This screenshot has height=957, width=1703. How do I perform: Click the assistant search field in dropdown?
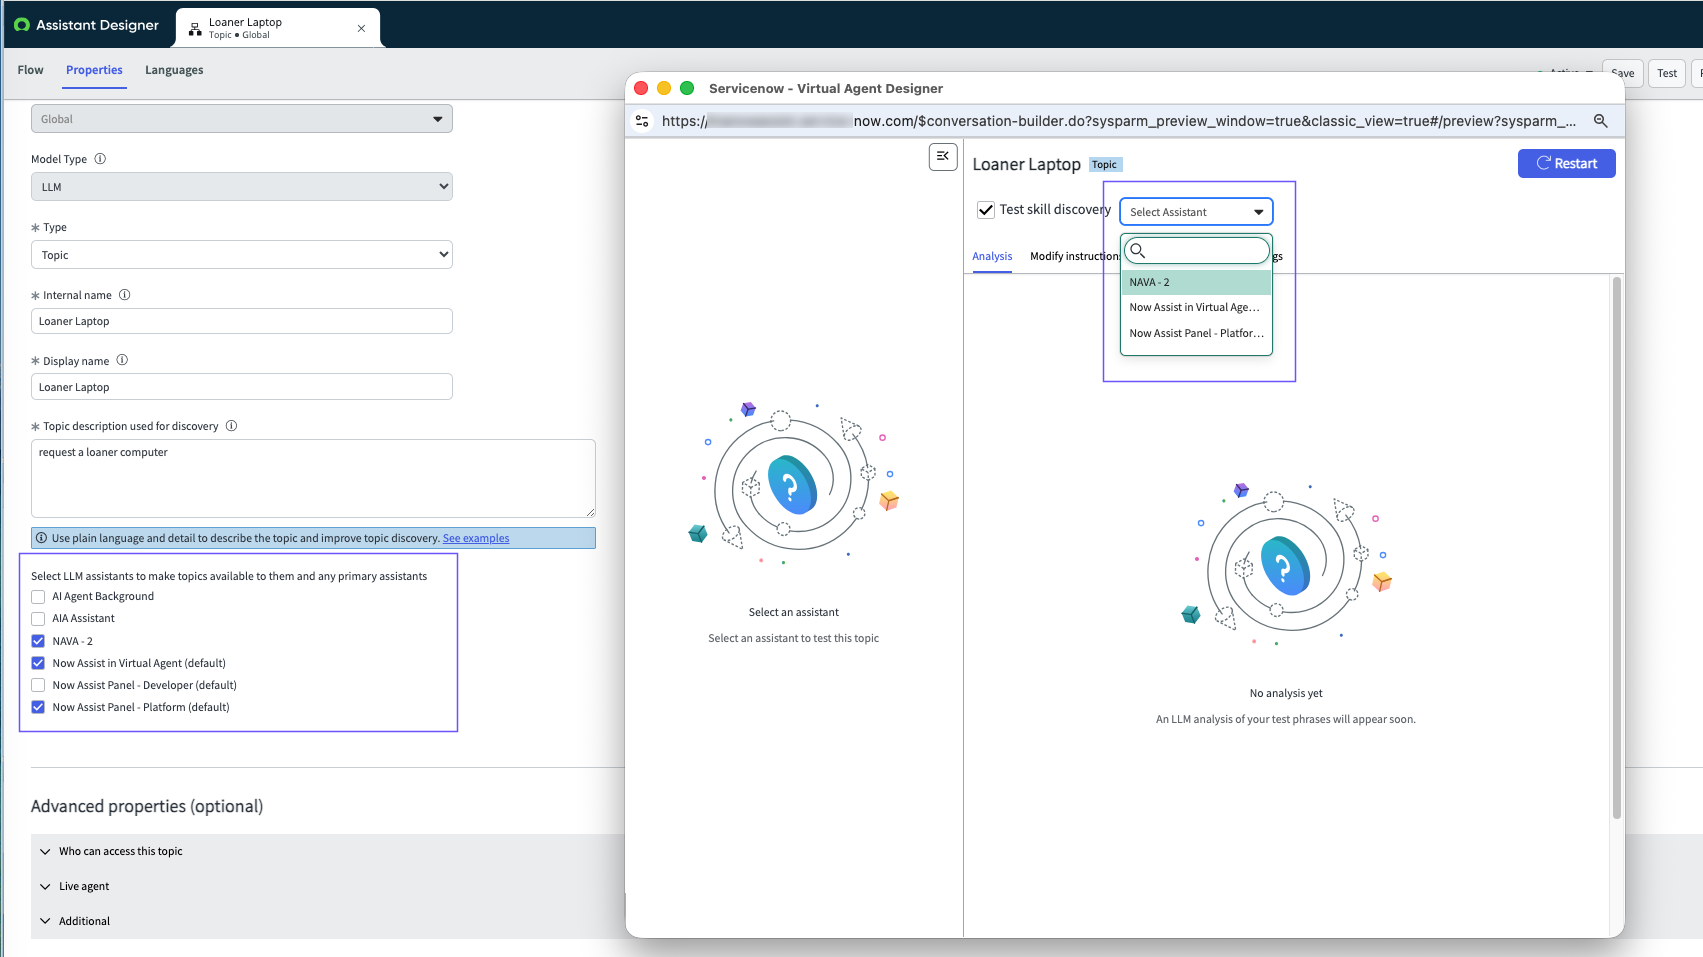(x=1197, y=250)
